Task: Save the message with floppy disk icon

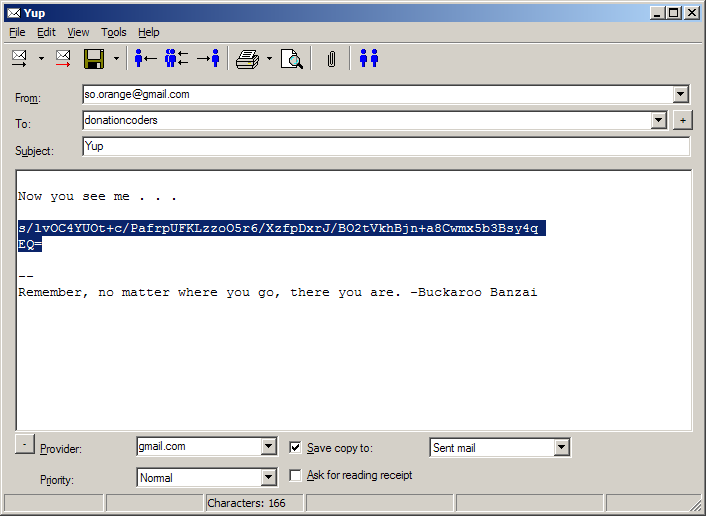Action: point(95,59)
